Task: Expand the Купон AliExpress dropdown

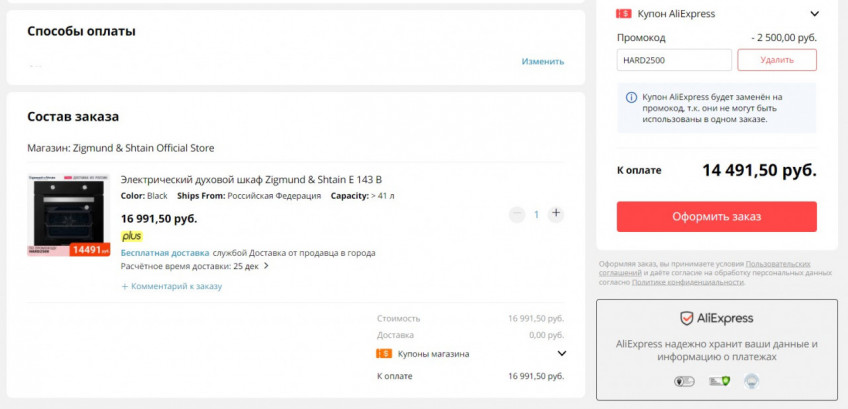Action: [814, 14]
